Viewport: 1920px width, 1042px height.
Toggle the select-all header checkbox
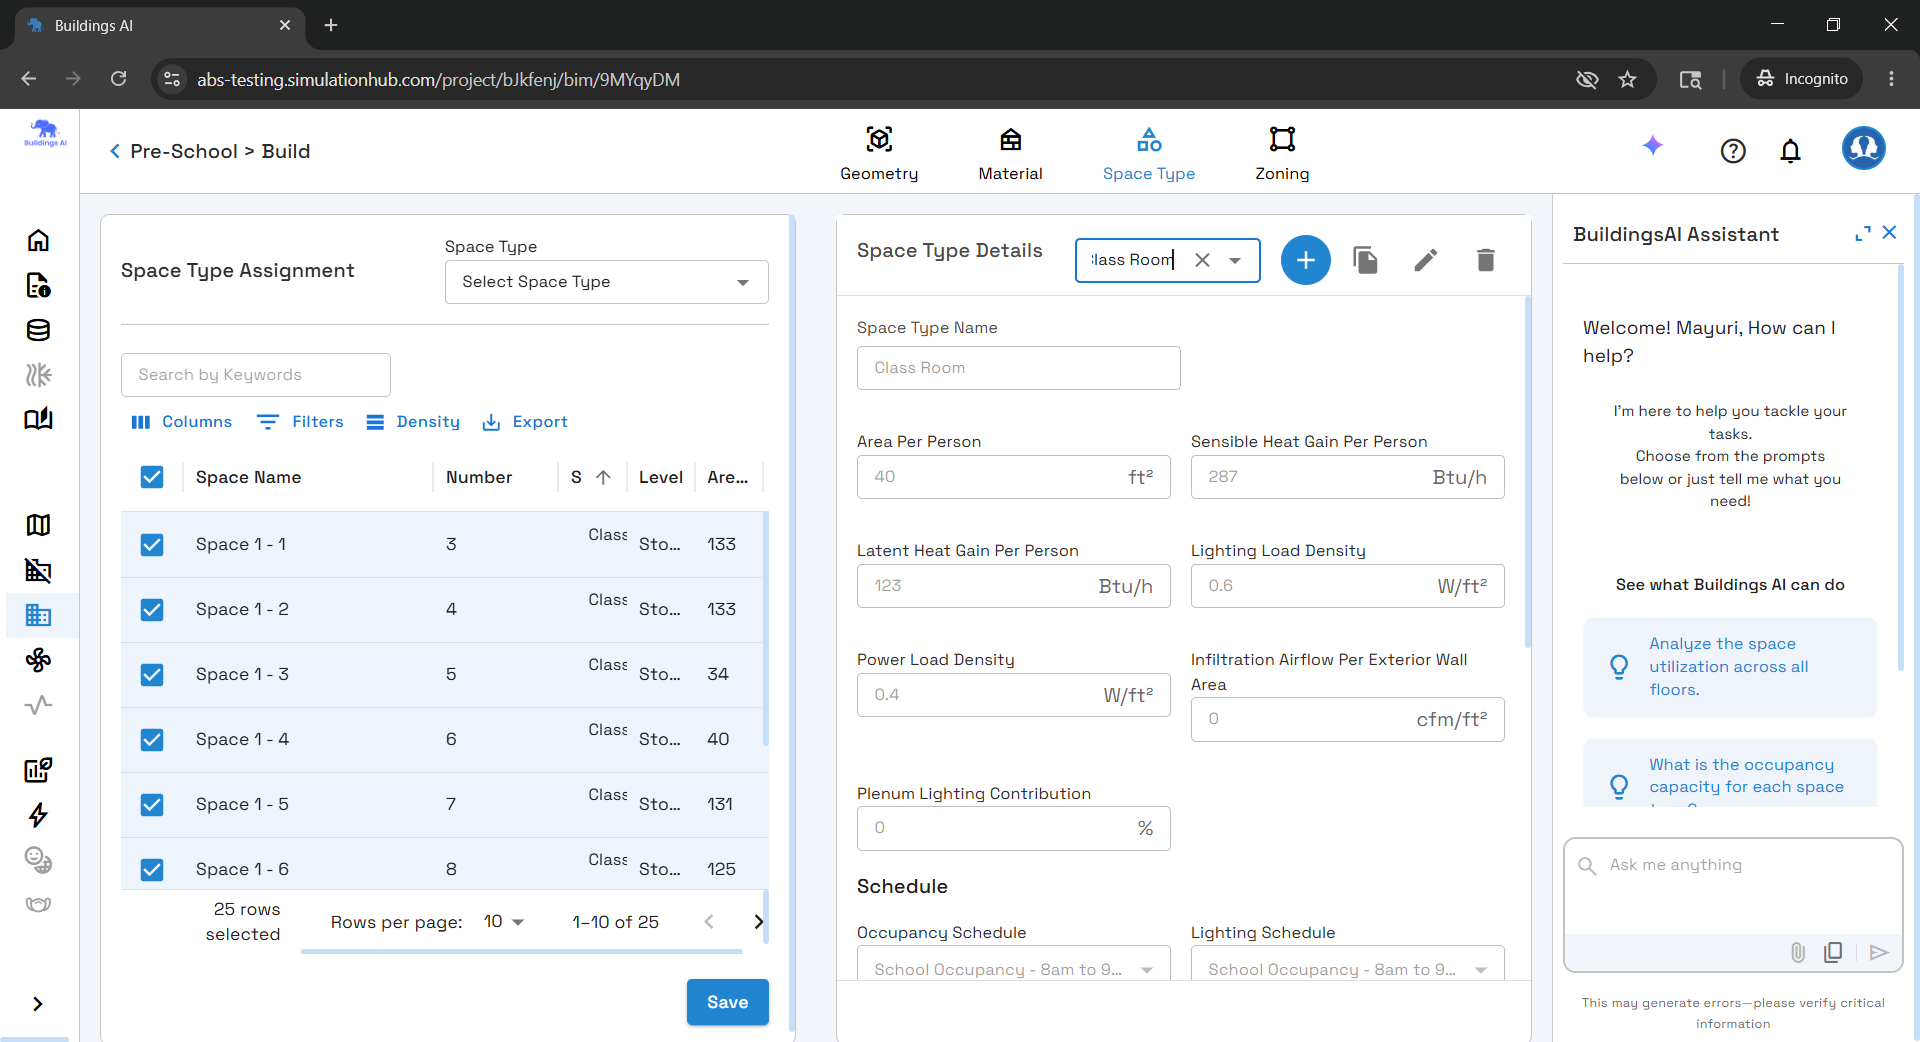[x=152, y=477]
